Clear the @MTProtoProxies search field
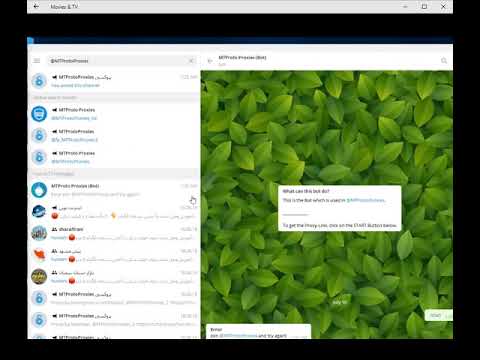The width and height of the screenshot is (480, 360). 191,61
